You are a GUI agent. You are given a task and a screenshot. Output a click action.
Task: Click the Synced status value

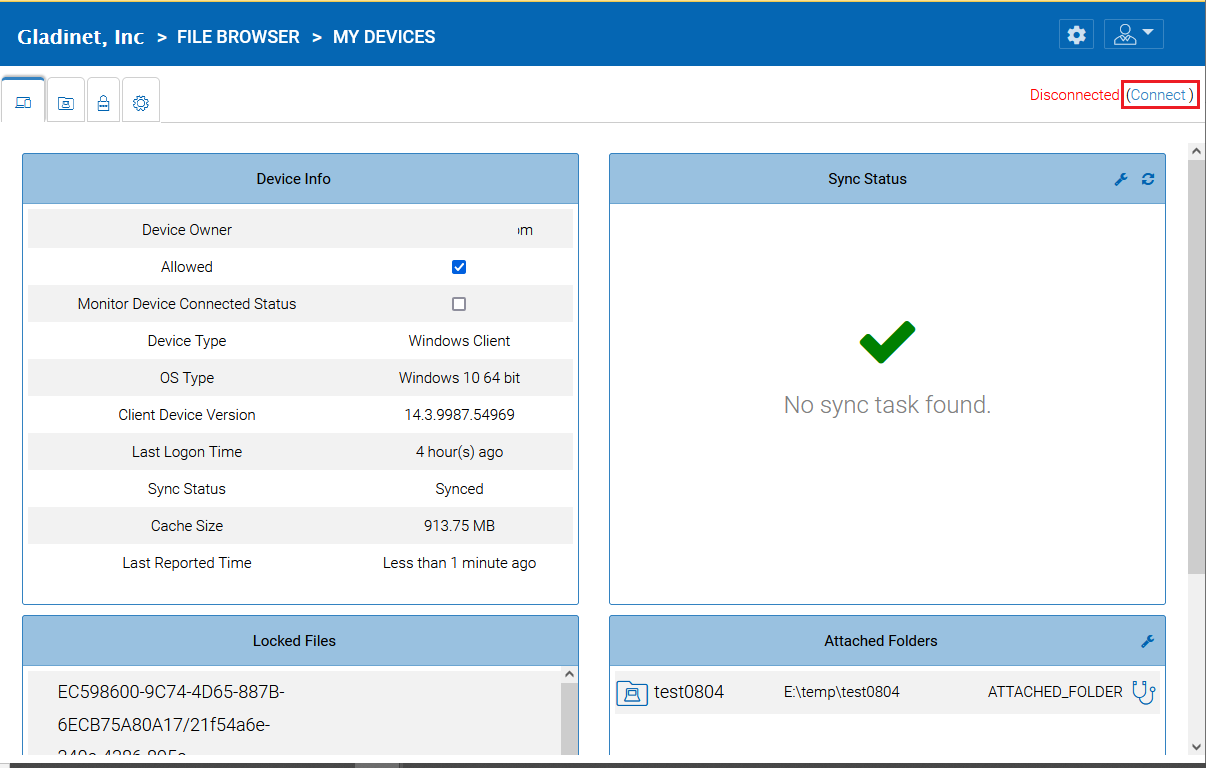459,489
